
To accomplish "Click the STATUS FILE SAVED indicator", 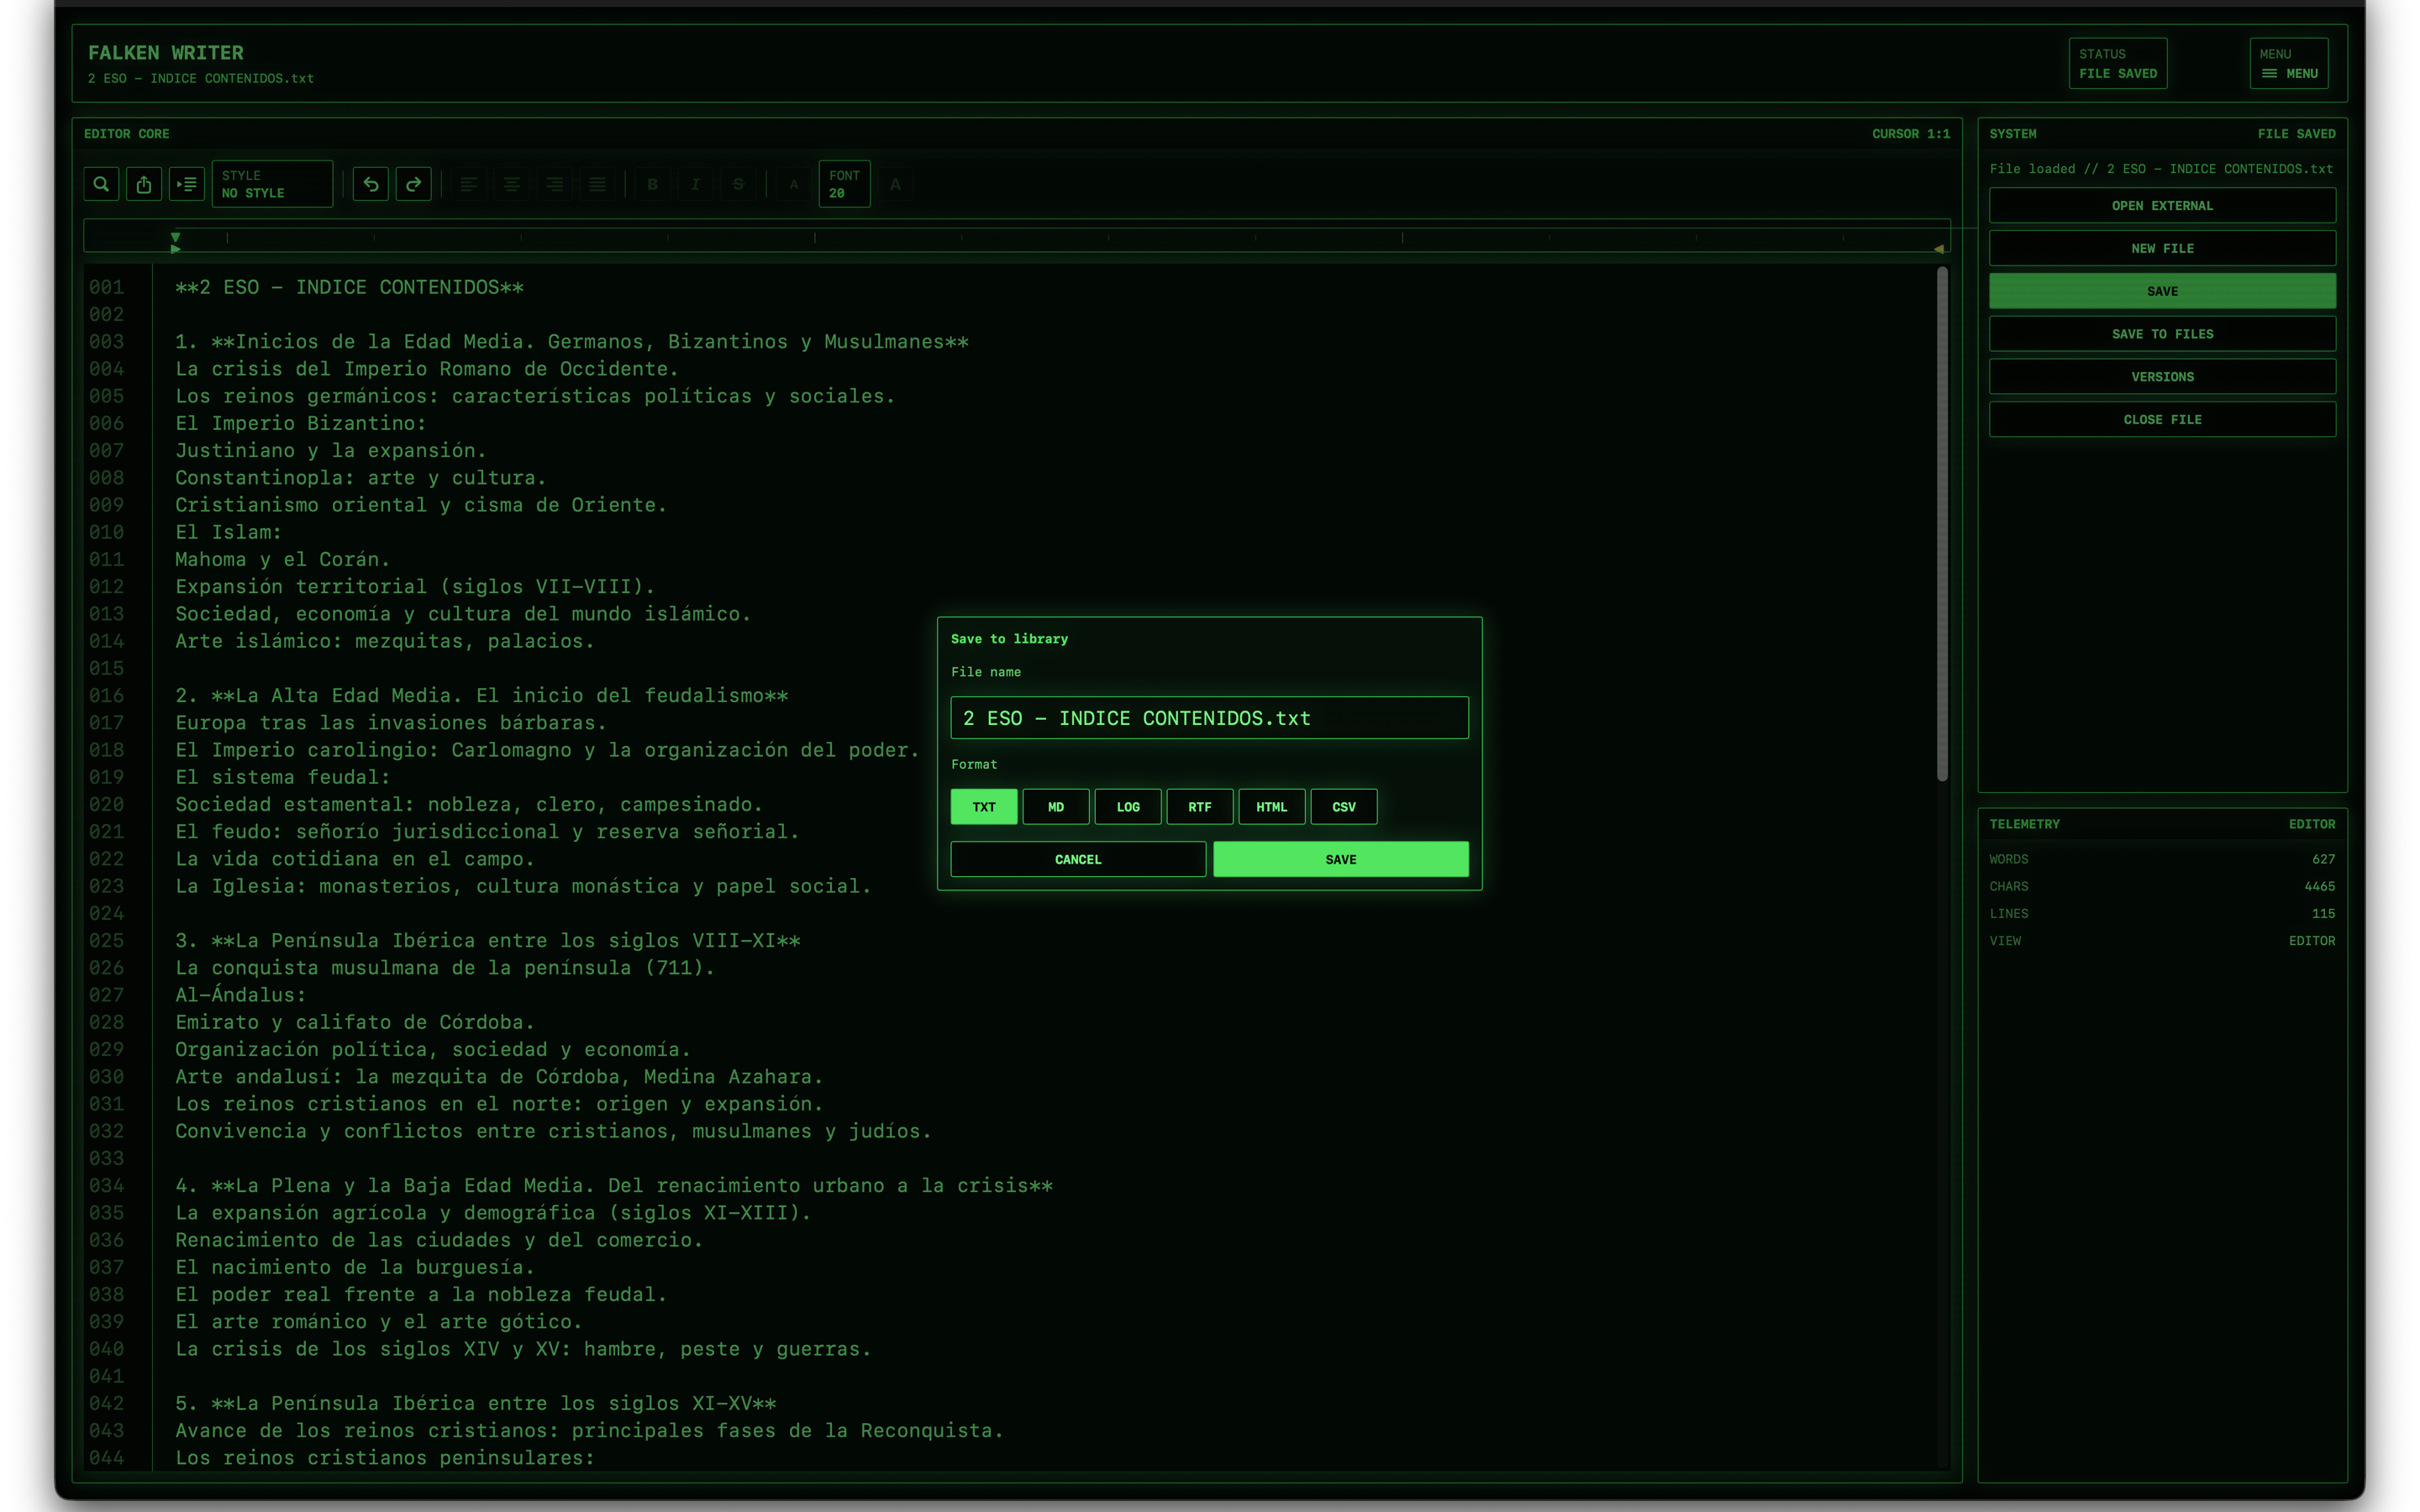I will click(x=2118, y=64).
